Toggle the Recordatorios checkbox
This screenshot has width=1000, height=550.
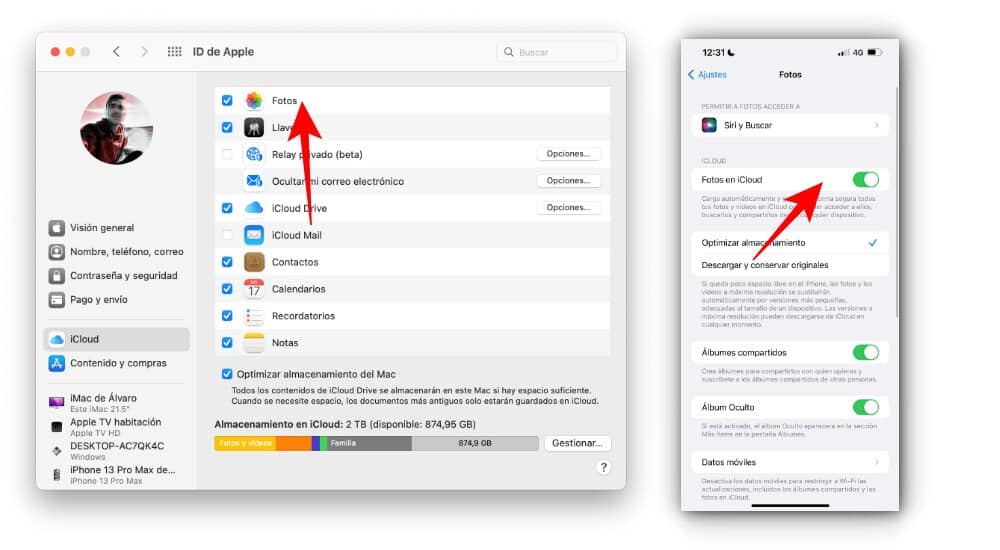[227, 316]
